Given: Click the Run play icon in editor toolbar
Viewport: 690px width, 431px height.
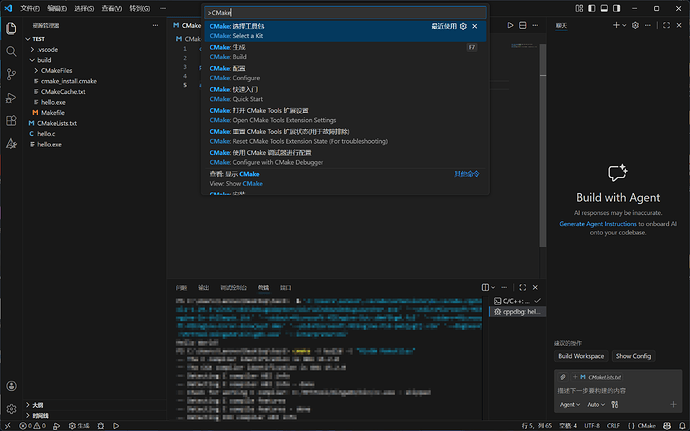Looking at the screenshot, I should (510, 26).
